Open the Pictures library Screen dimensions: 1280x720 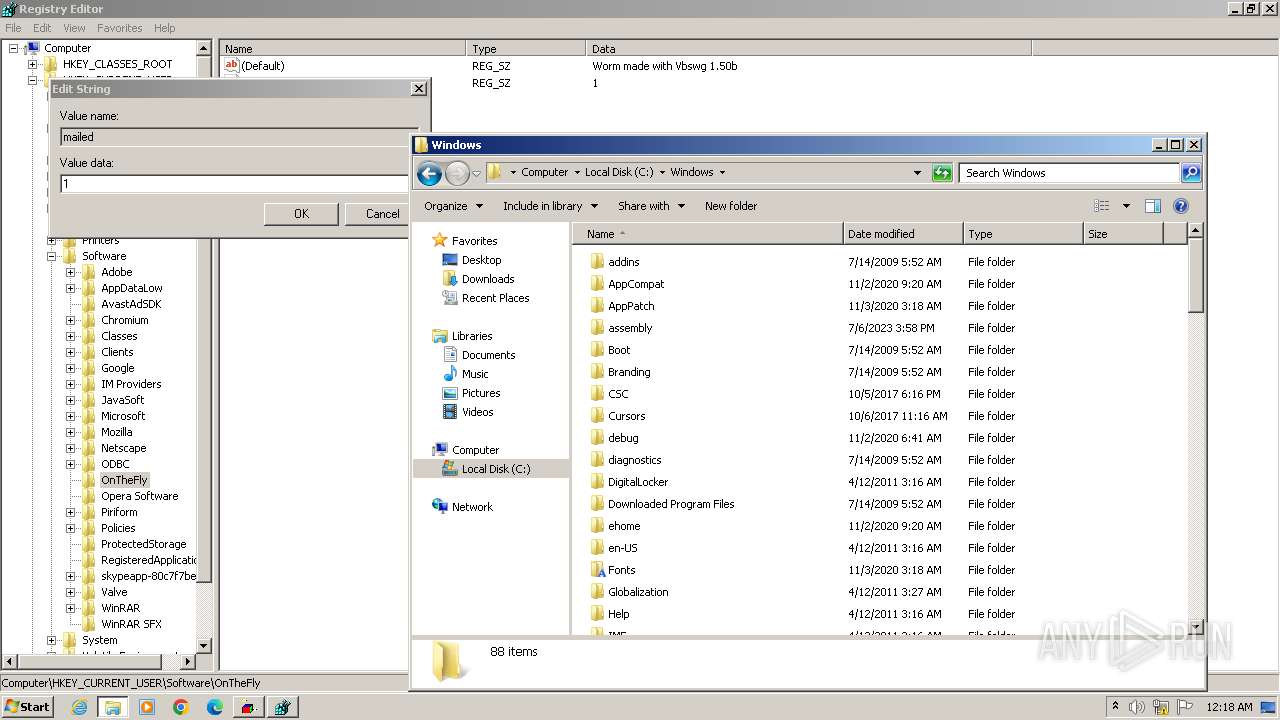click(x=481, y=393)
